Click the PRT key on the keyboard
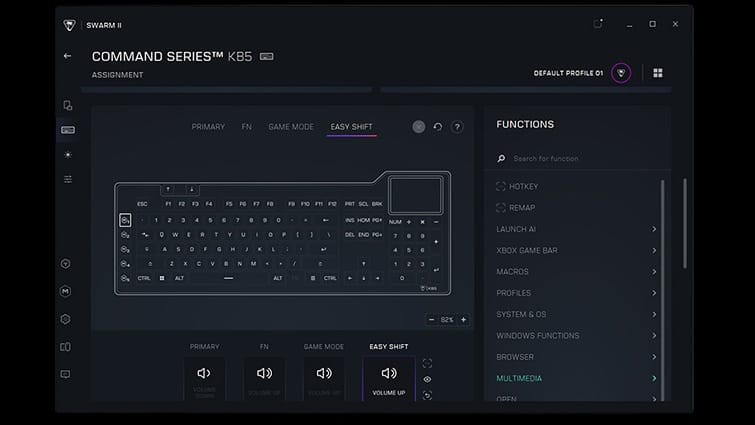 [350, 204]
